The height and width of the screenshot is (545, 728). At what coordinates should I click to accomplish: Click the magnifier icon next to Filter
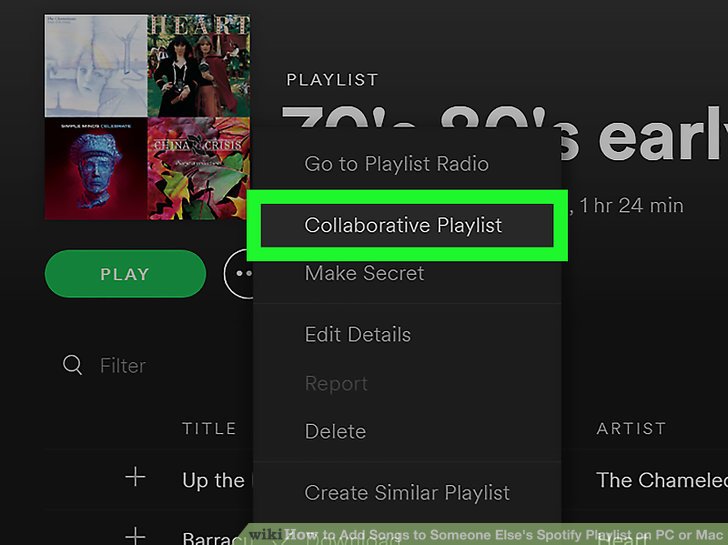[72, 366]
